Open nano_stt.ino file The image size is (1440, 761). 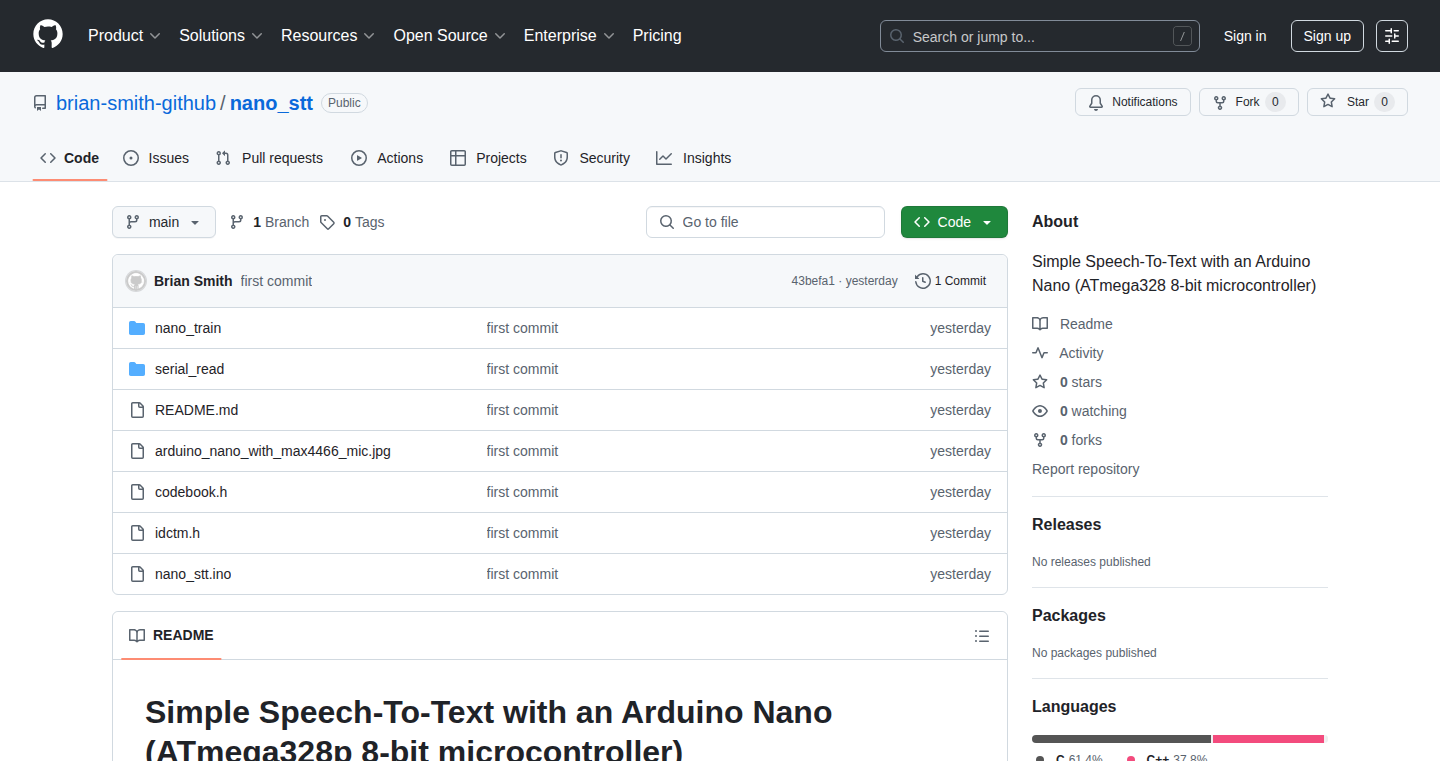point(193,574)
